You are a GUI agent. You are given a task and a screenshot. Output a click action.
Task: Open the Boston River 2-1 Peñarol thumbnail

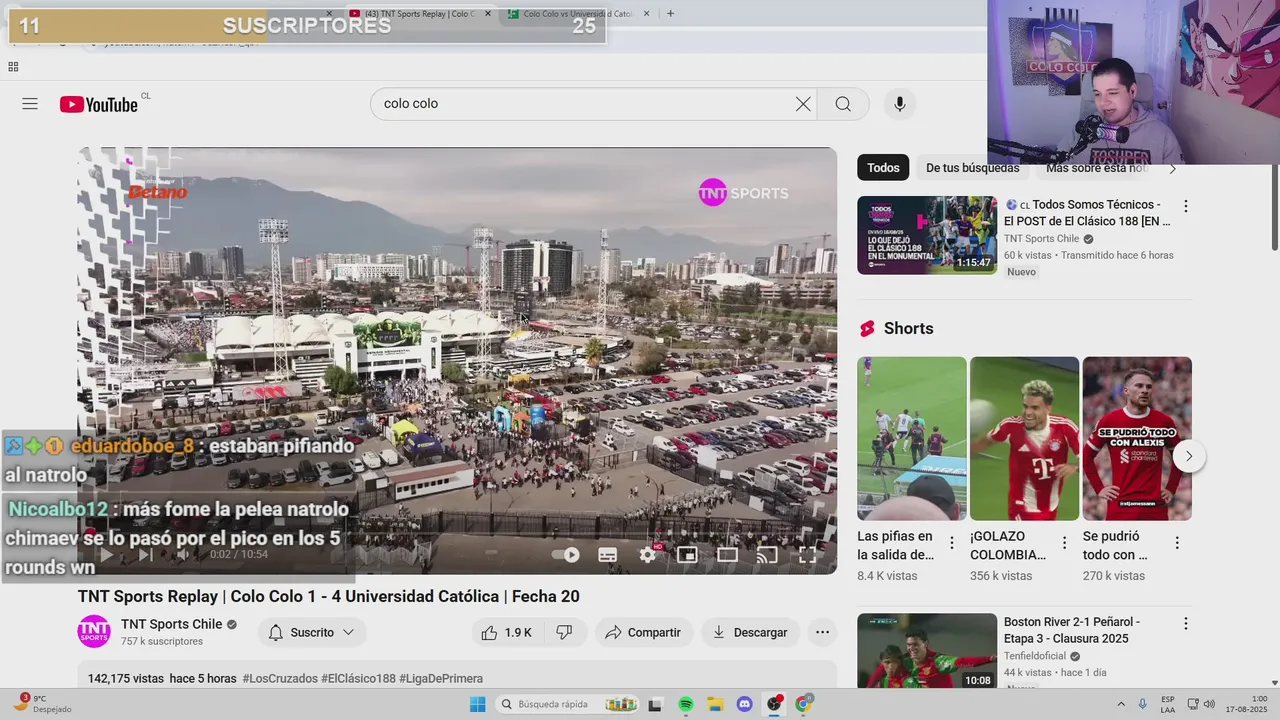pyautogui.click(x=927, y=651)
